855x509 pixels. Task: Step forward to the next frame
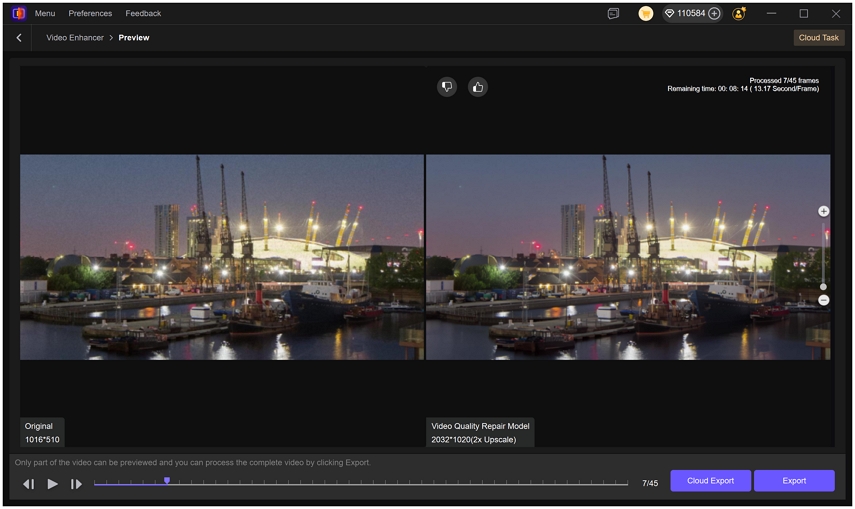[76, 484]
